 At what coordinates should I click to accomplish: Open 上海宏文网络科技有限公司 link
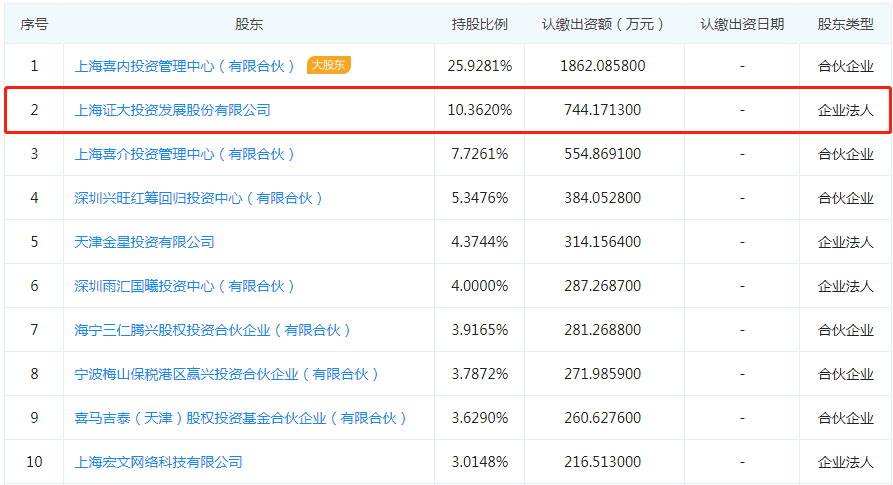click(x=158, y=462)
